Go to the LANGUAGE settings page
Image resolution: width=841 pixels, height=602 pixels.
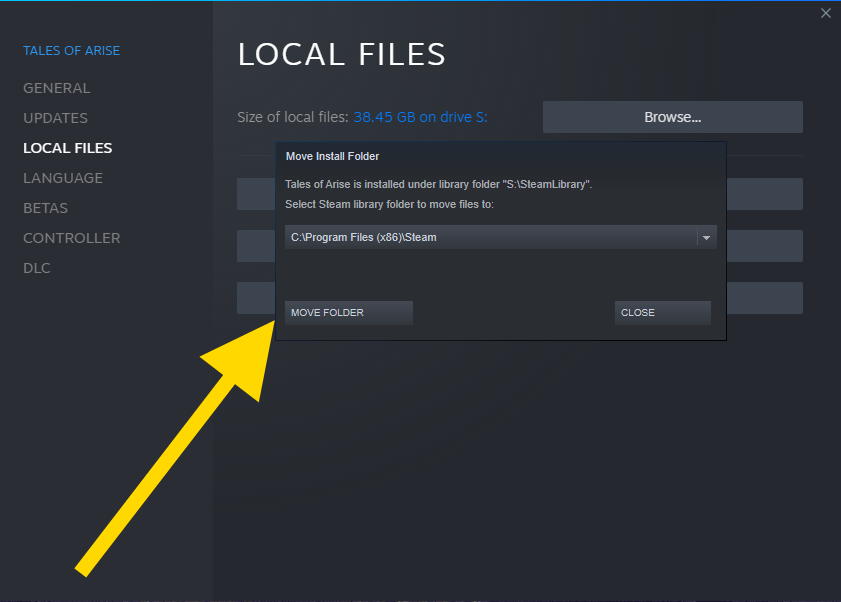click(x=63, y=178)
